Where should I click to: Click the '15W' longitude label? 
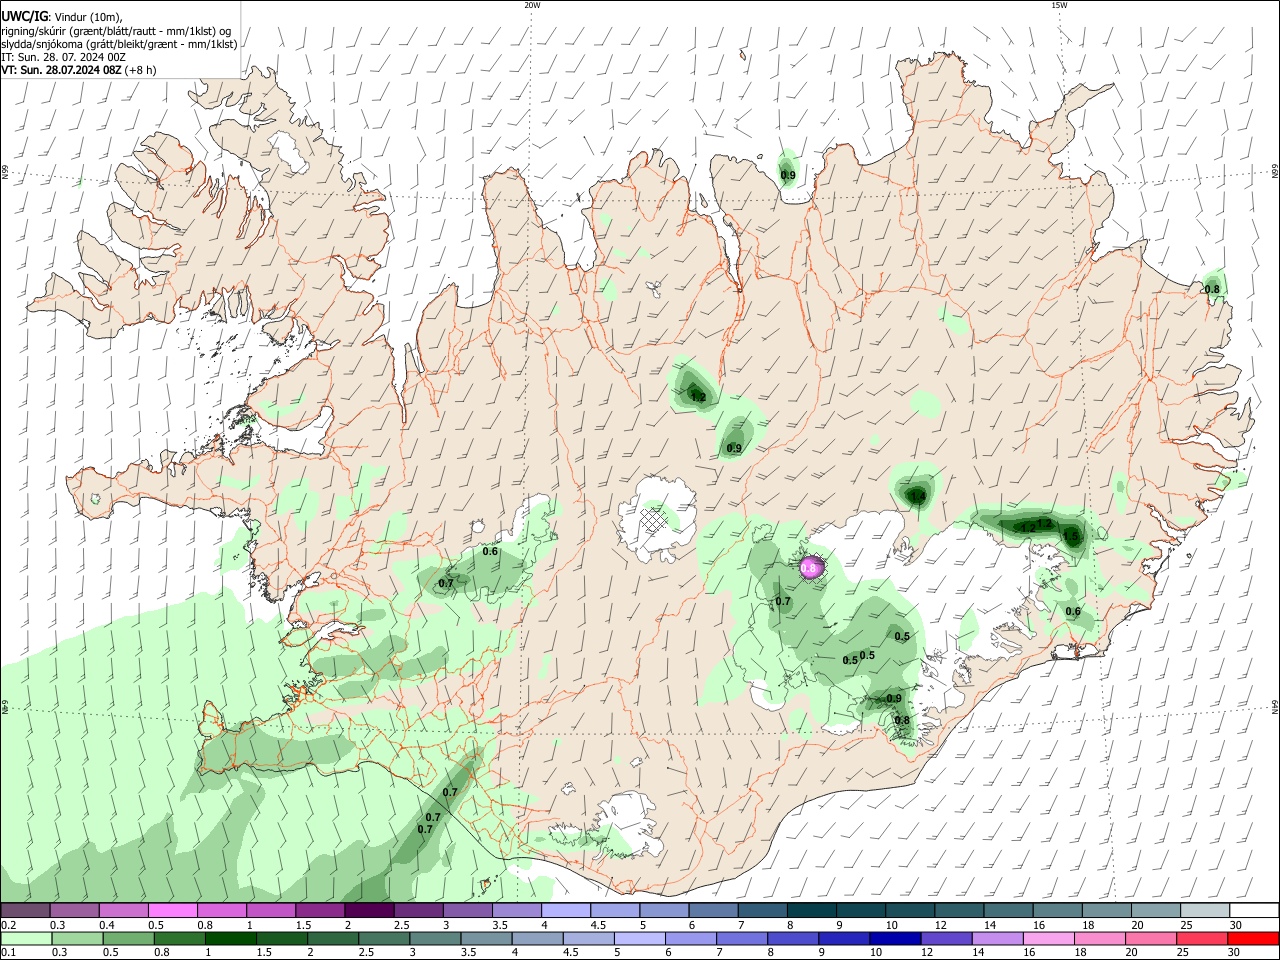click(x=1059, y=5)
